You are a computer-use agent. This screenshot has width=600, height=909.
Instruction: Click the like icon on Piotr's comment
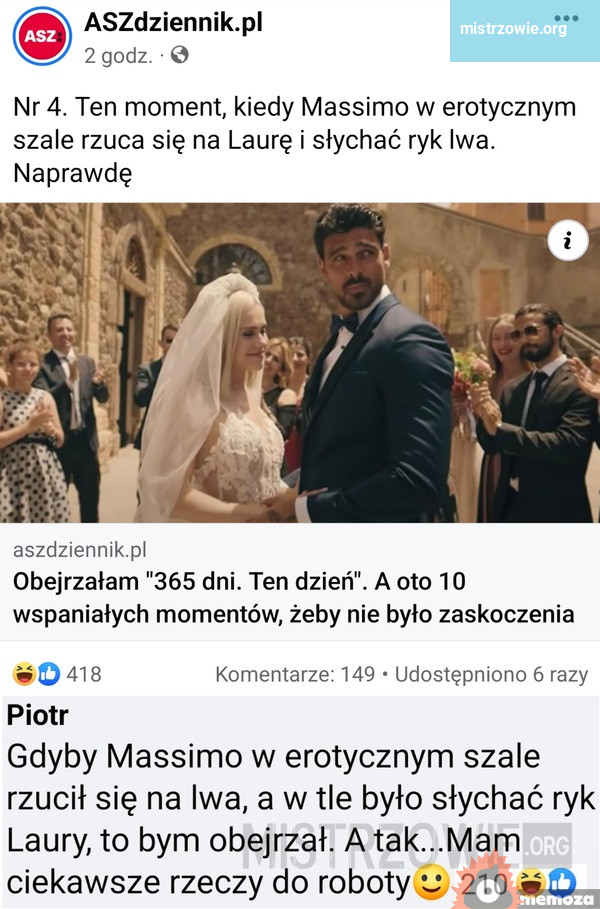[x=561, y=882]
